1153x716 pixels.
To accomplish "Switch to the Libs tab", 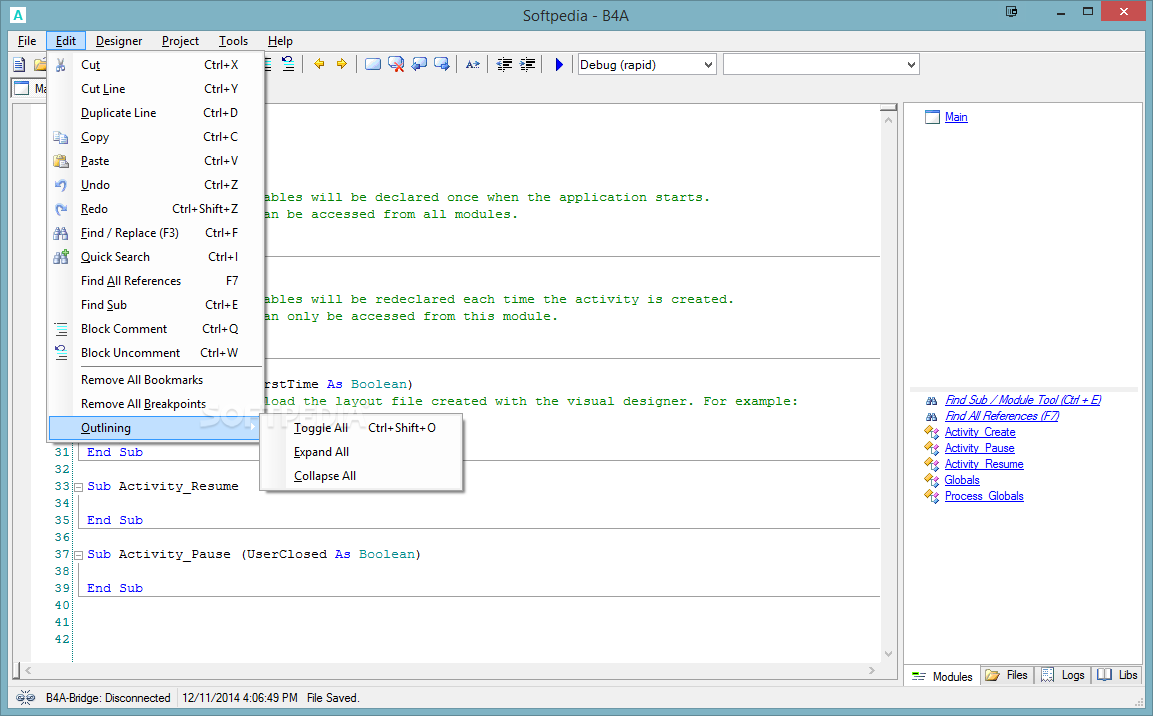I will click(x=1117, y=675).
